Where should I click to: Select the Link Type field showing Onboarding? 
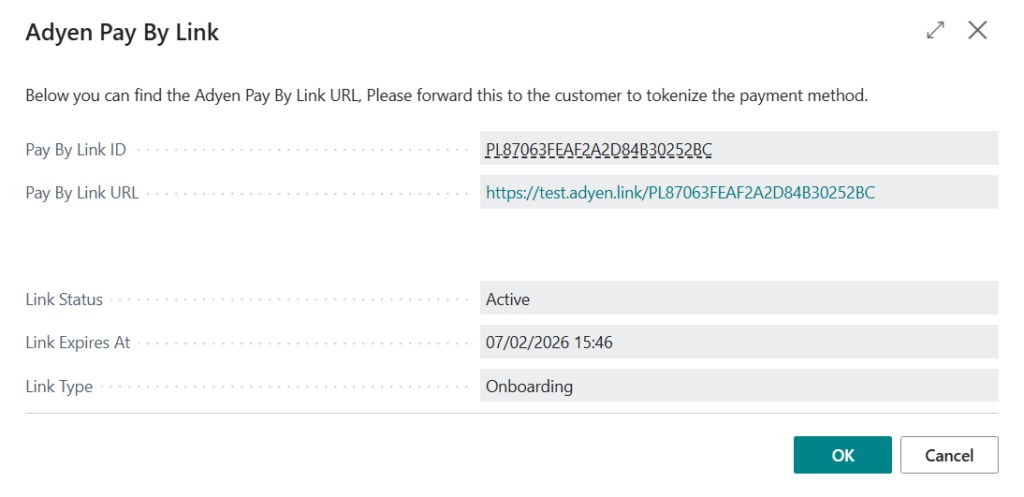[x=739, y=386]
